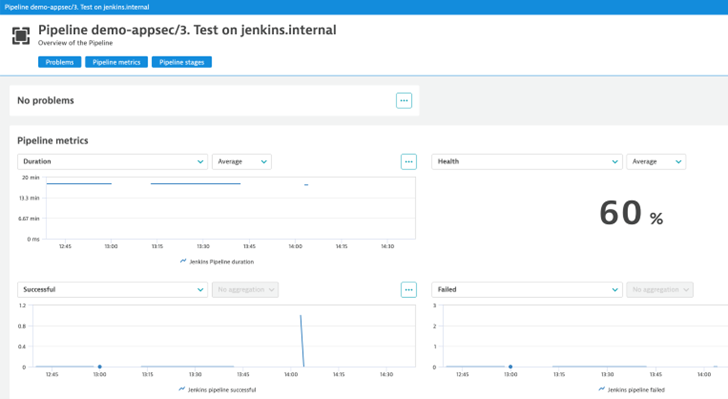Click the 60 % health value

[x=631, y=213]
